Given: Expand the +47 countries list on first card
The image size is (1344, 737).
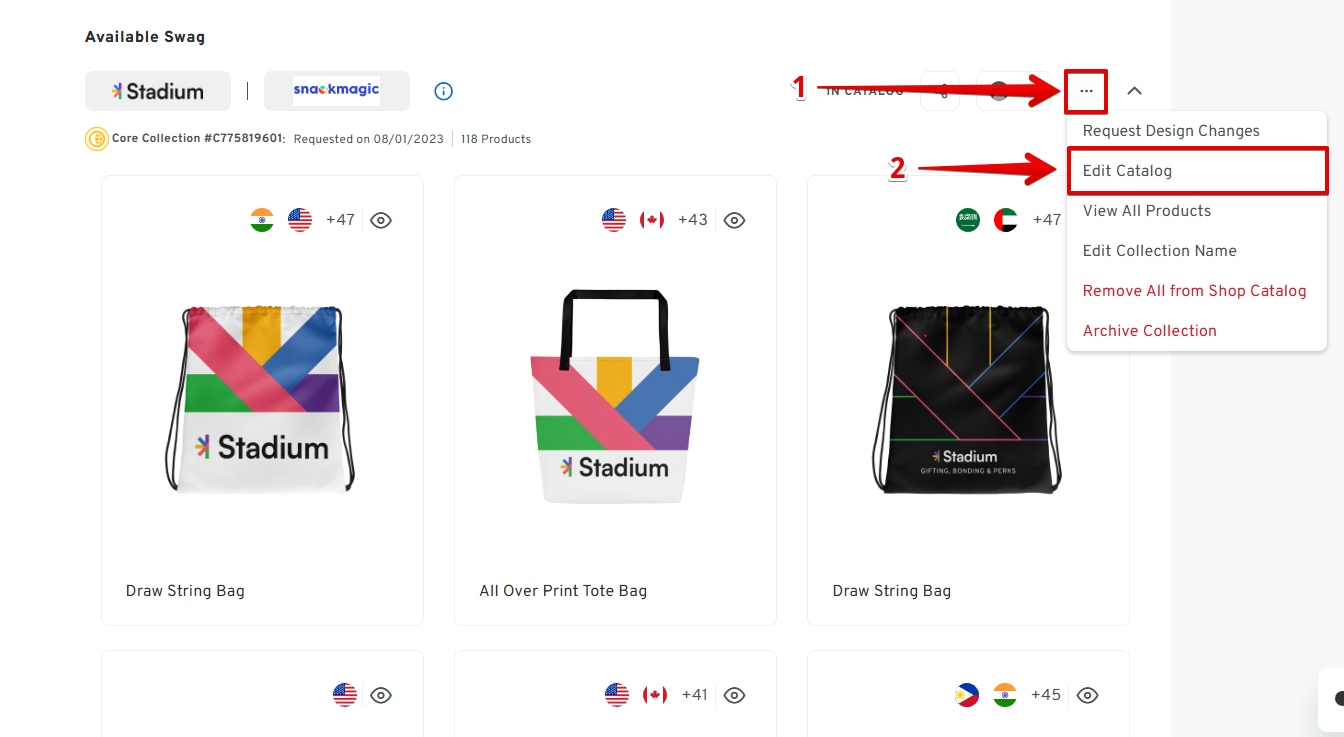Looking at the screenshot, I should click(340, 220).
